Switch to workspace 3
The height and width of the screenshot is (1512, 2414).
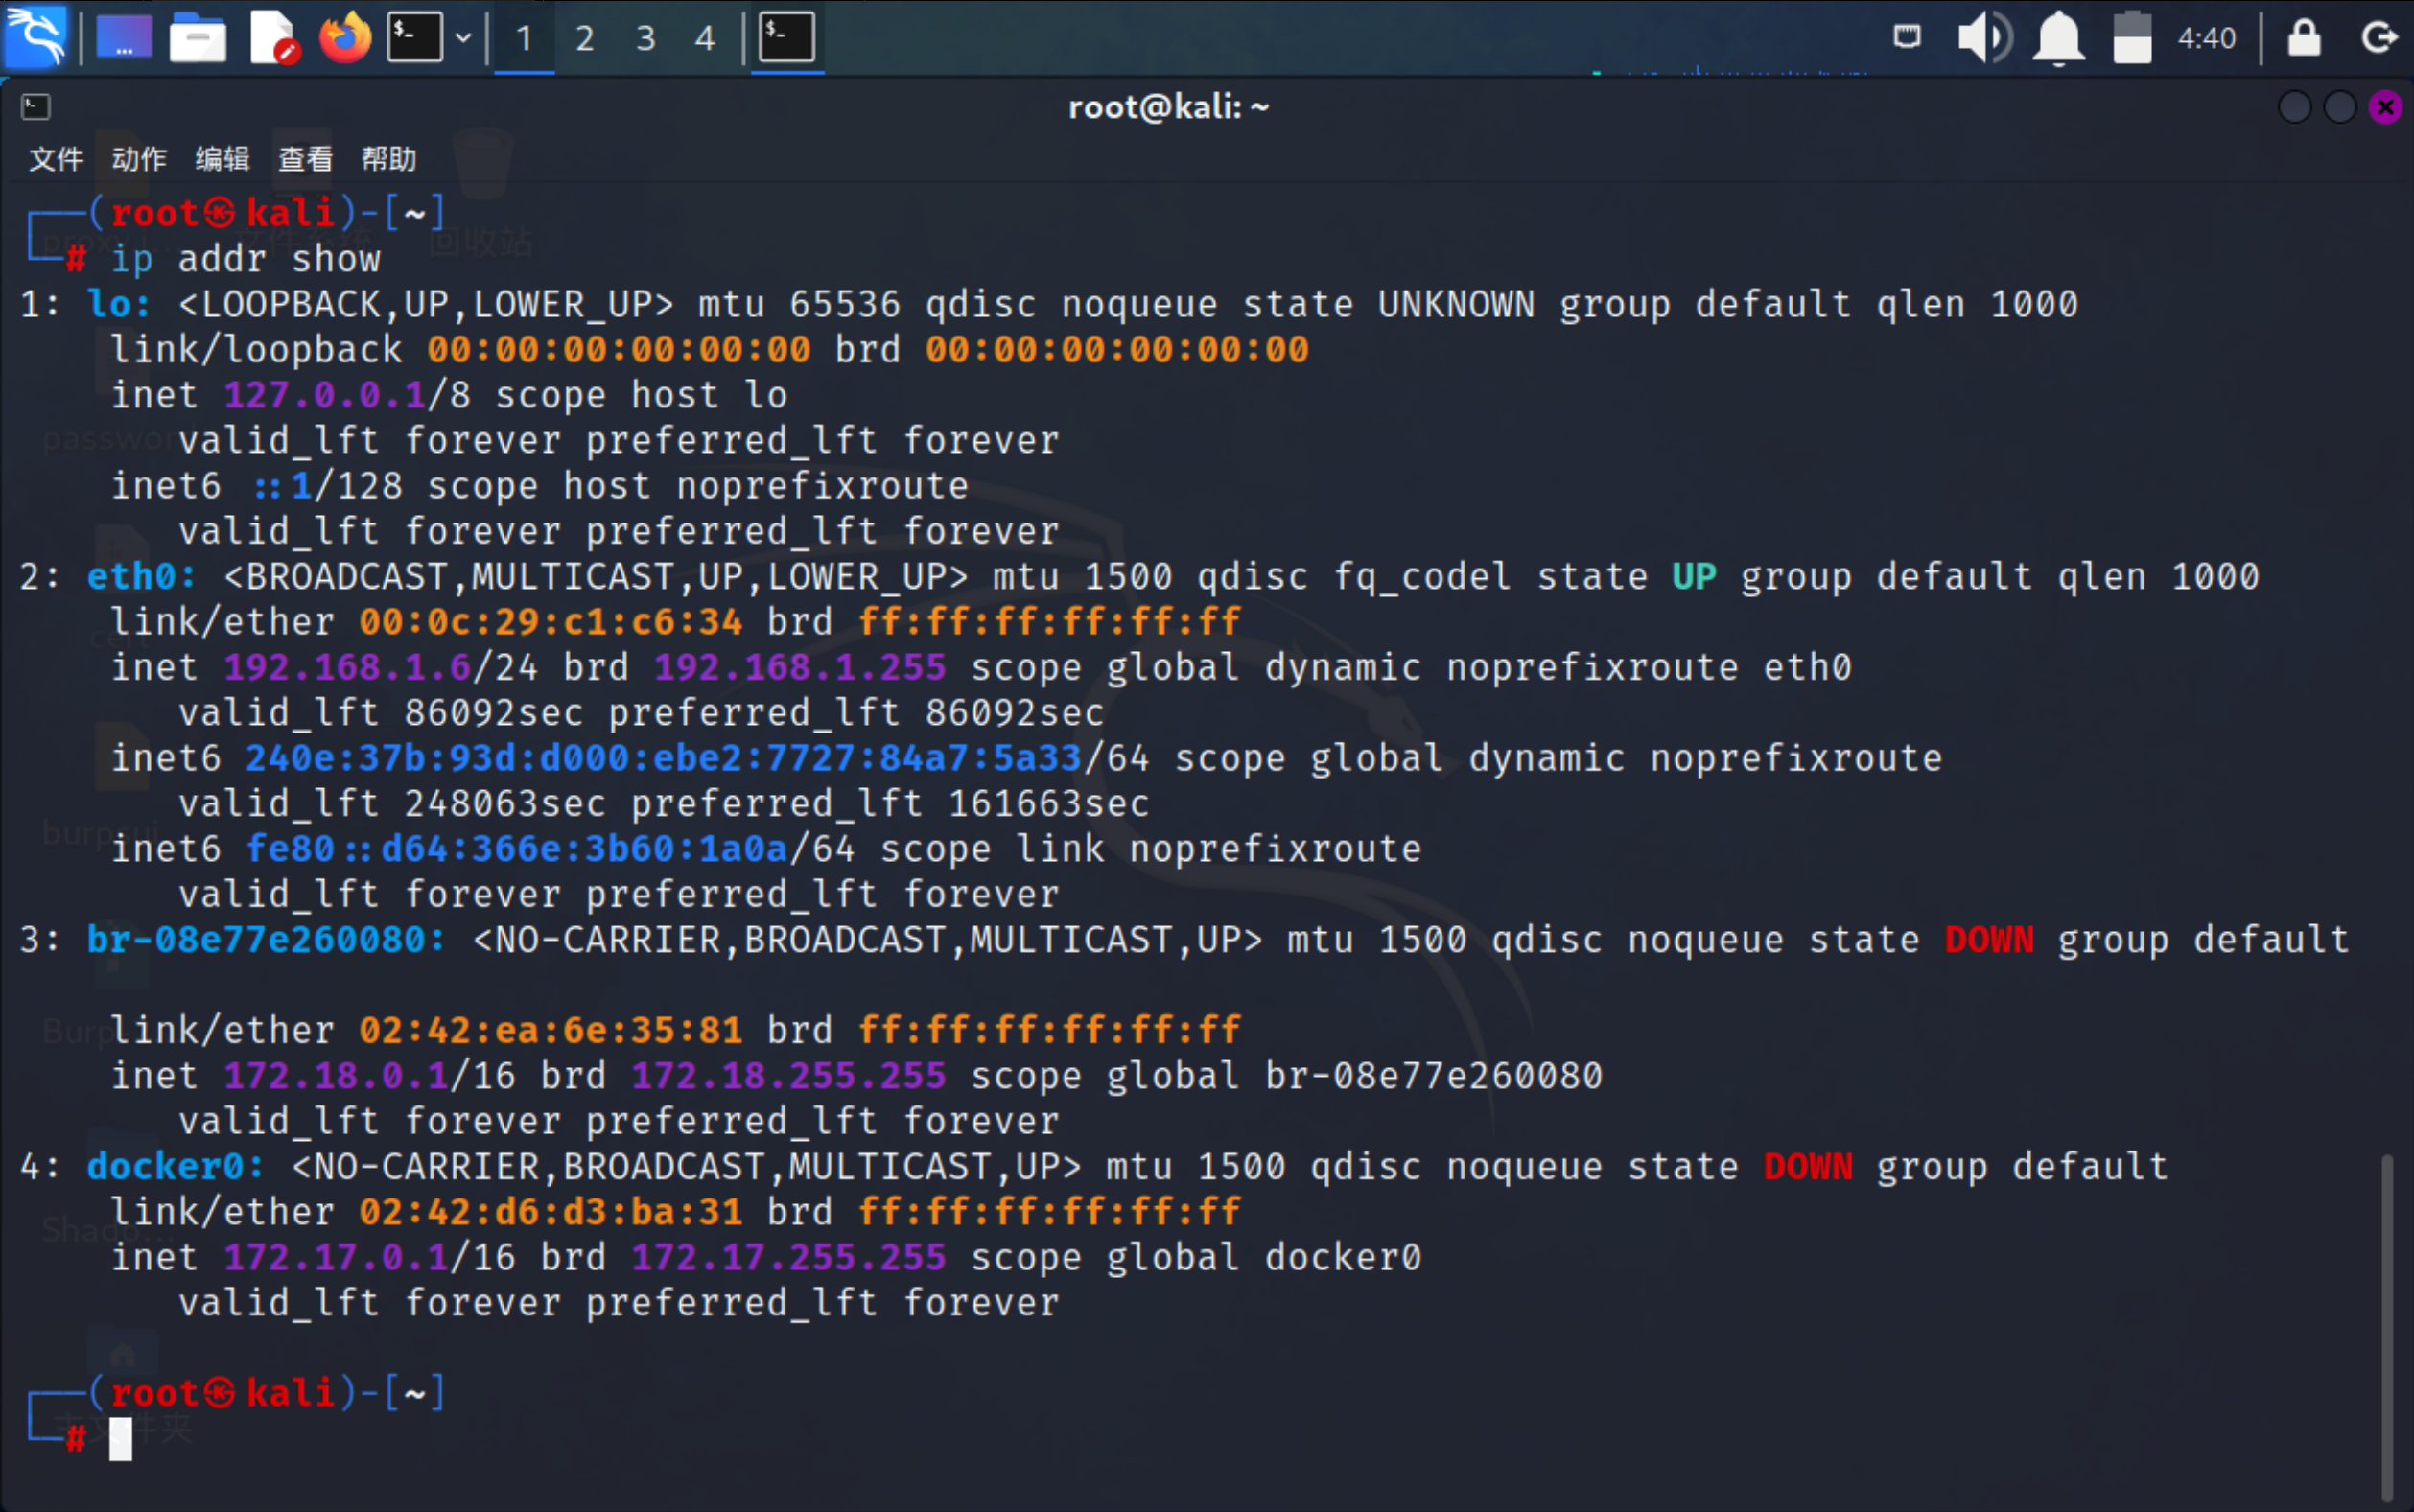tap(646, 38)
